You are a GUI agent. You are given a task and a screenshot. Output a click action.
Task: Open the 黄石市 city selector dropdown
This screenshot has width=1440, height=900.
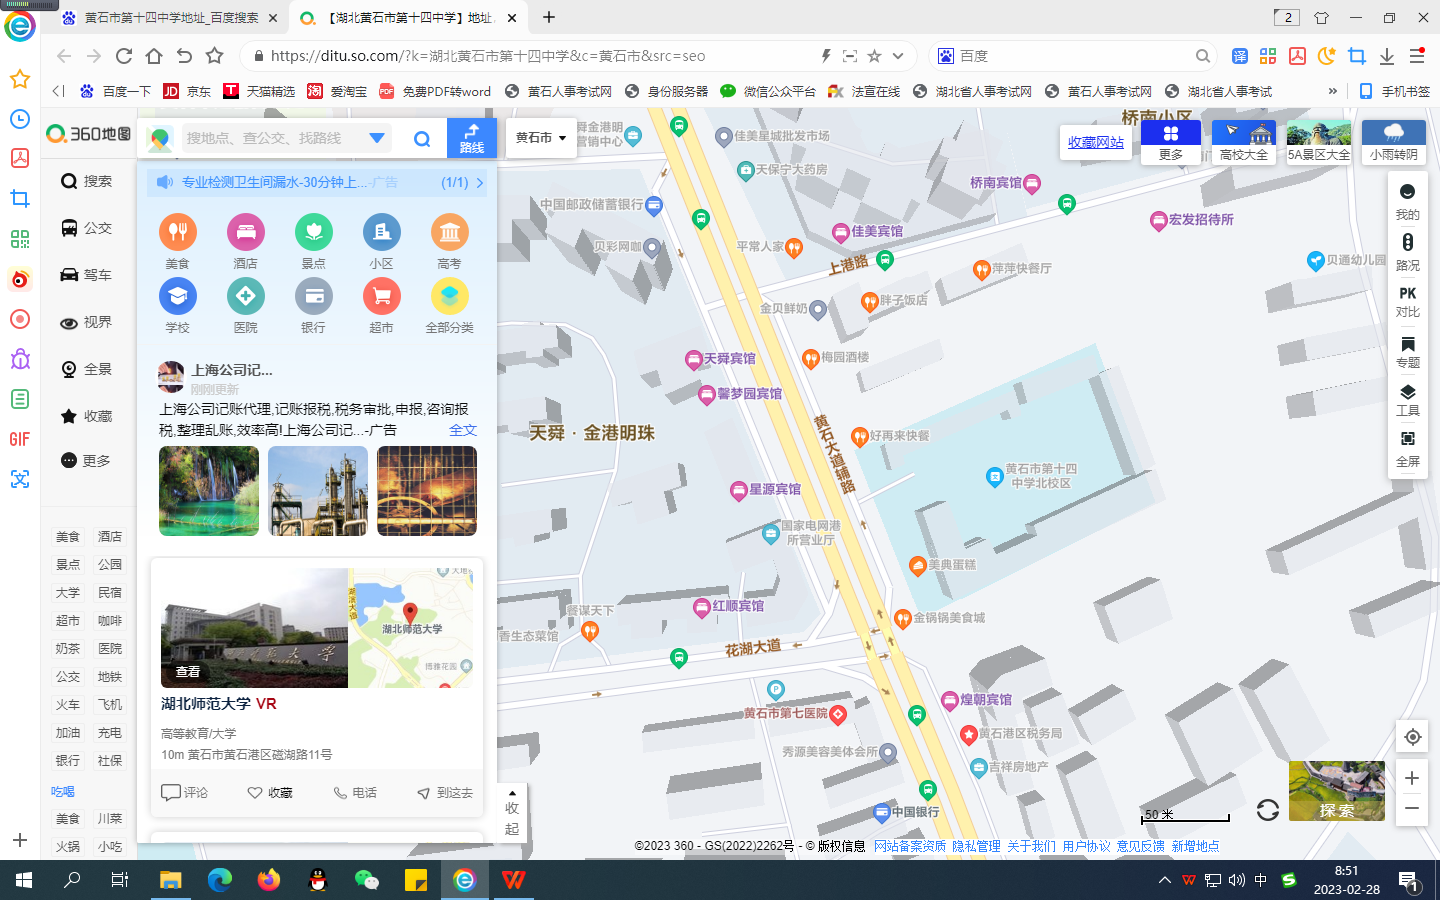tap(541, 138)
